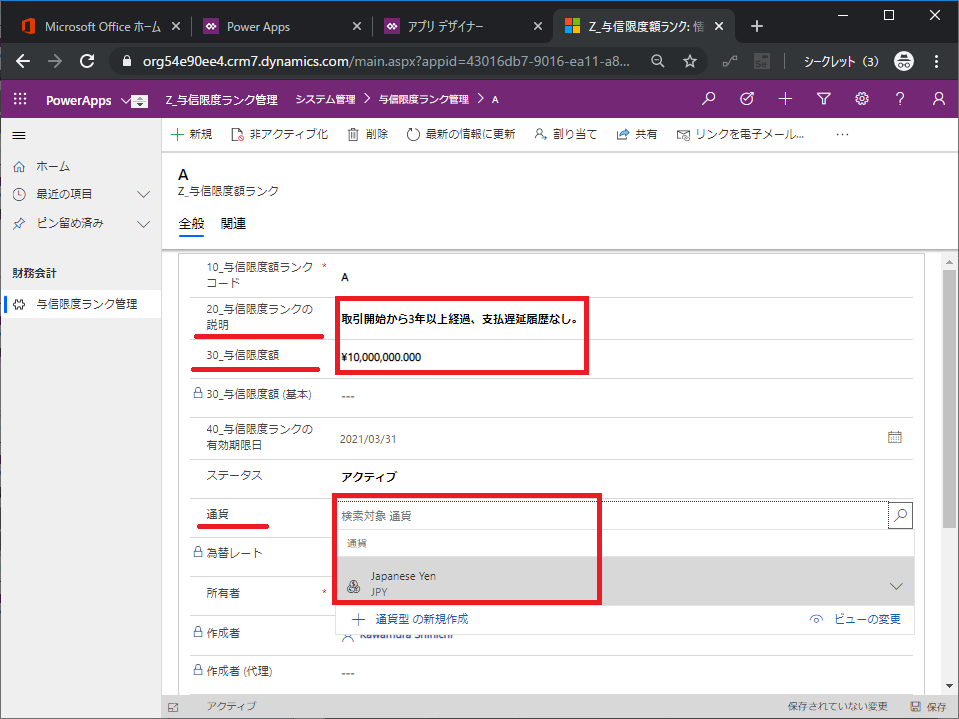Click the 保存 button in footer
The width and height of the screenshot is (959, 719).
pos(927,707)
